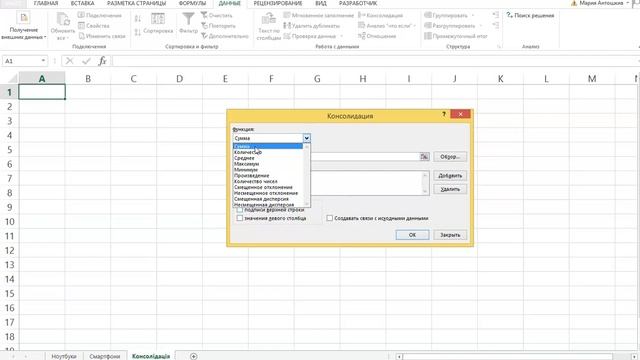The height and width of the screenshot is (360, 640).
Task: Click the Добавить button
Action: [450, 176]
